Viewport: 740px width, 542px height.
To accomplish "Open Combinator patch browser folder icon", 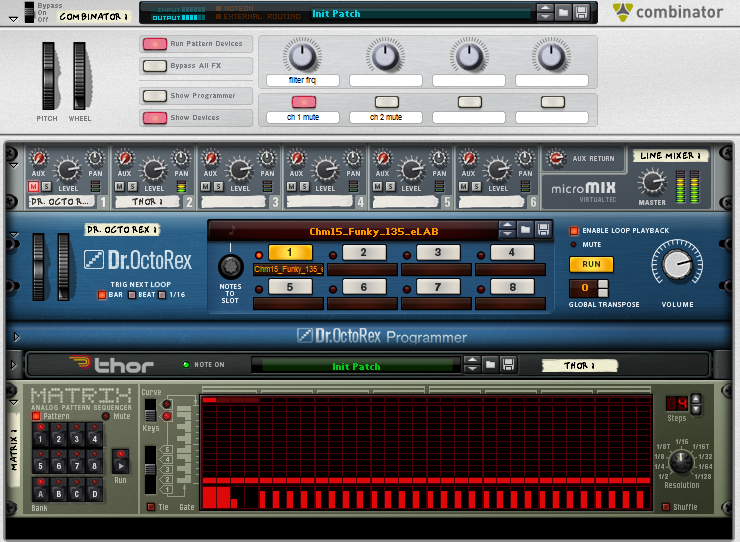I will [563, 12].
